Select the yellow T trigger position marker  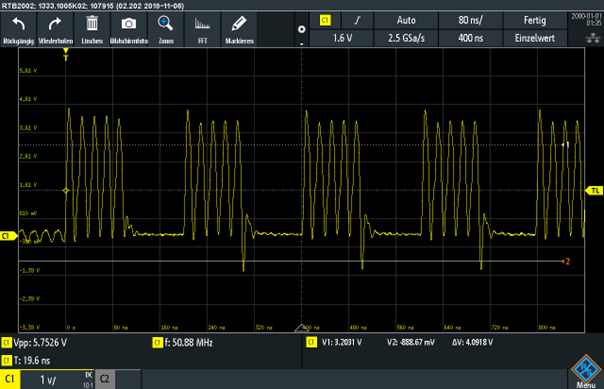coord(66,55)
